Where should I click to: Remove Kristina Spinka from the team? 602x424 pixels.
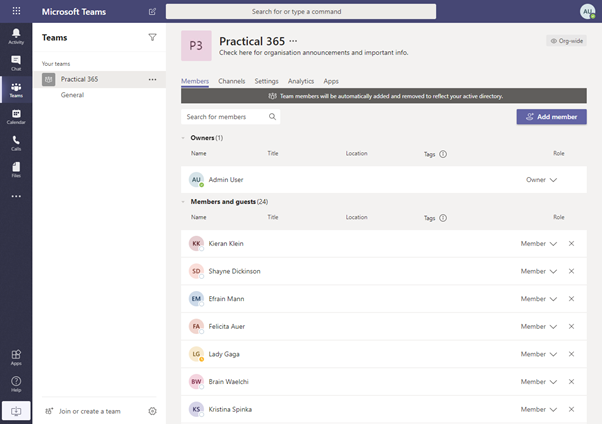coord(571,409)
